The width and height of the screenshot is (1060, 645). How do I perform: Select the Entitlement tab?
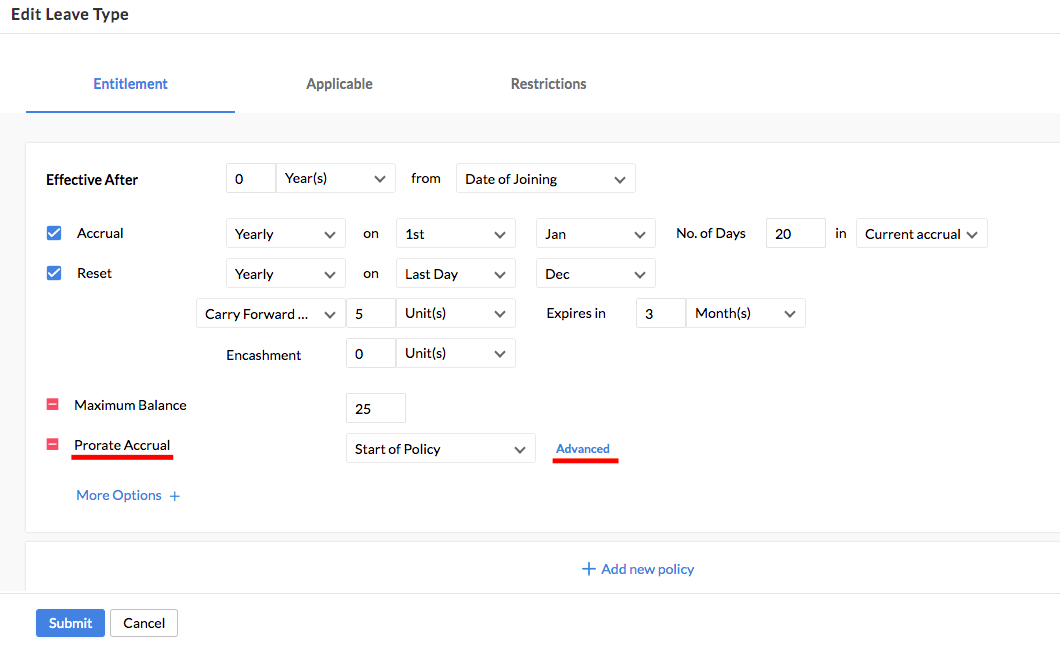(x=130, y=84)
